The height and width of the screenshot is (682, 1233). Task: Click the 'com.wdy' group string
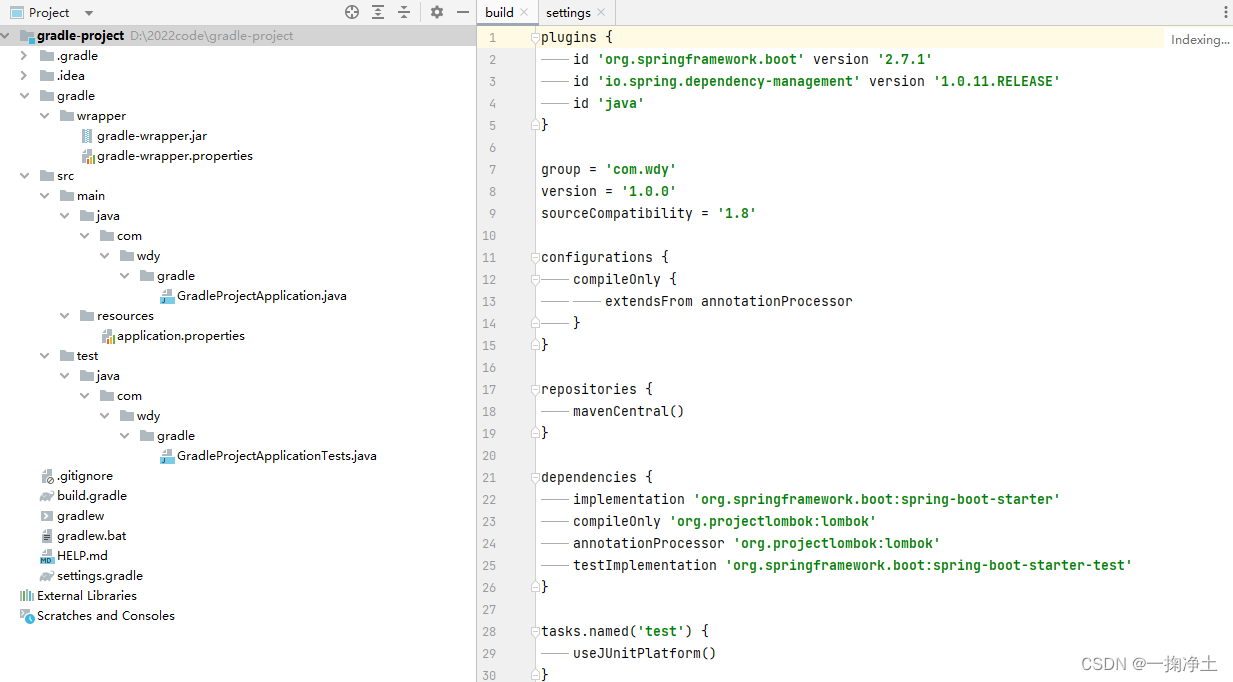click(641, 169)
